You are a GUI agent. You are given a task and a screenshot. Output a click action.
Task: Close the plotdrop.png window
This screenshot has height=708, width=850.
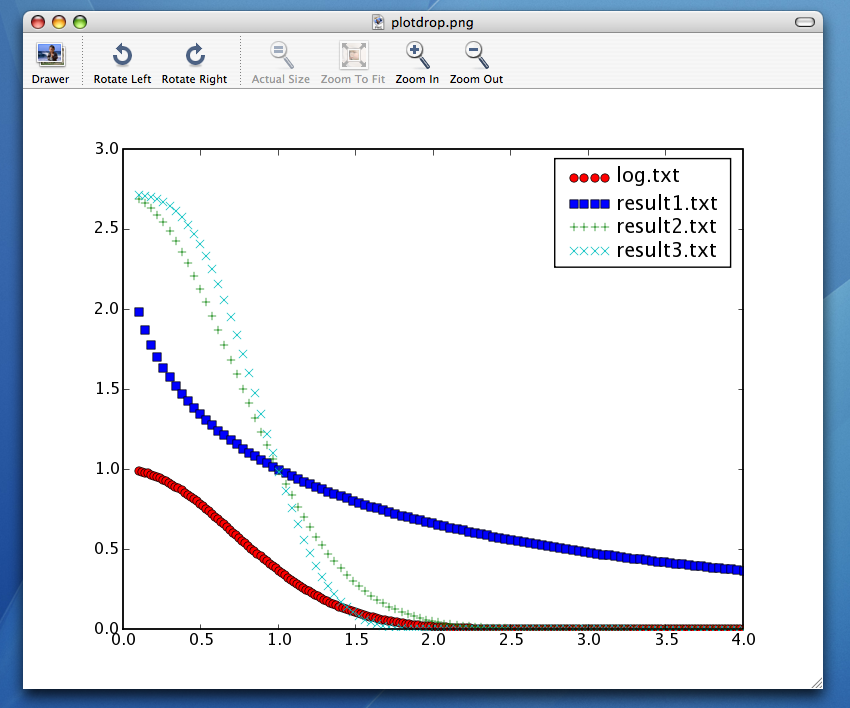click(x=38, y=21)
